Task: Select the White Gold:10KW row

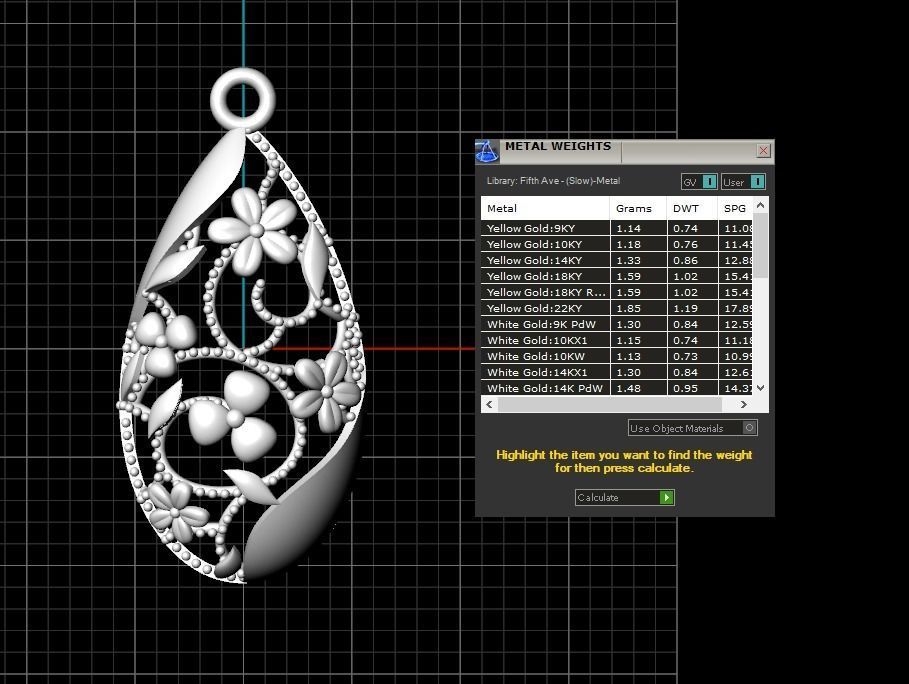Action: pyautogui.click(x=617, y=356)
